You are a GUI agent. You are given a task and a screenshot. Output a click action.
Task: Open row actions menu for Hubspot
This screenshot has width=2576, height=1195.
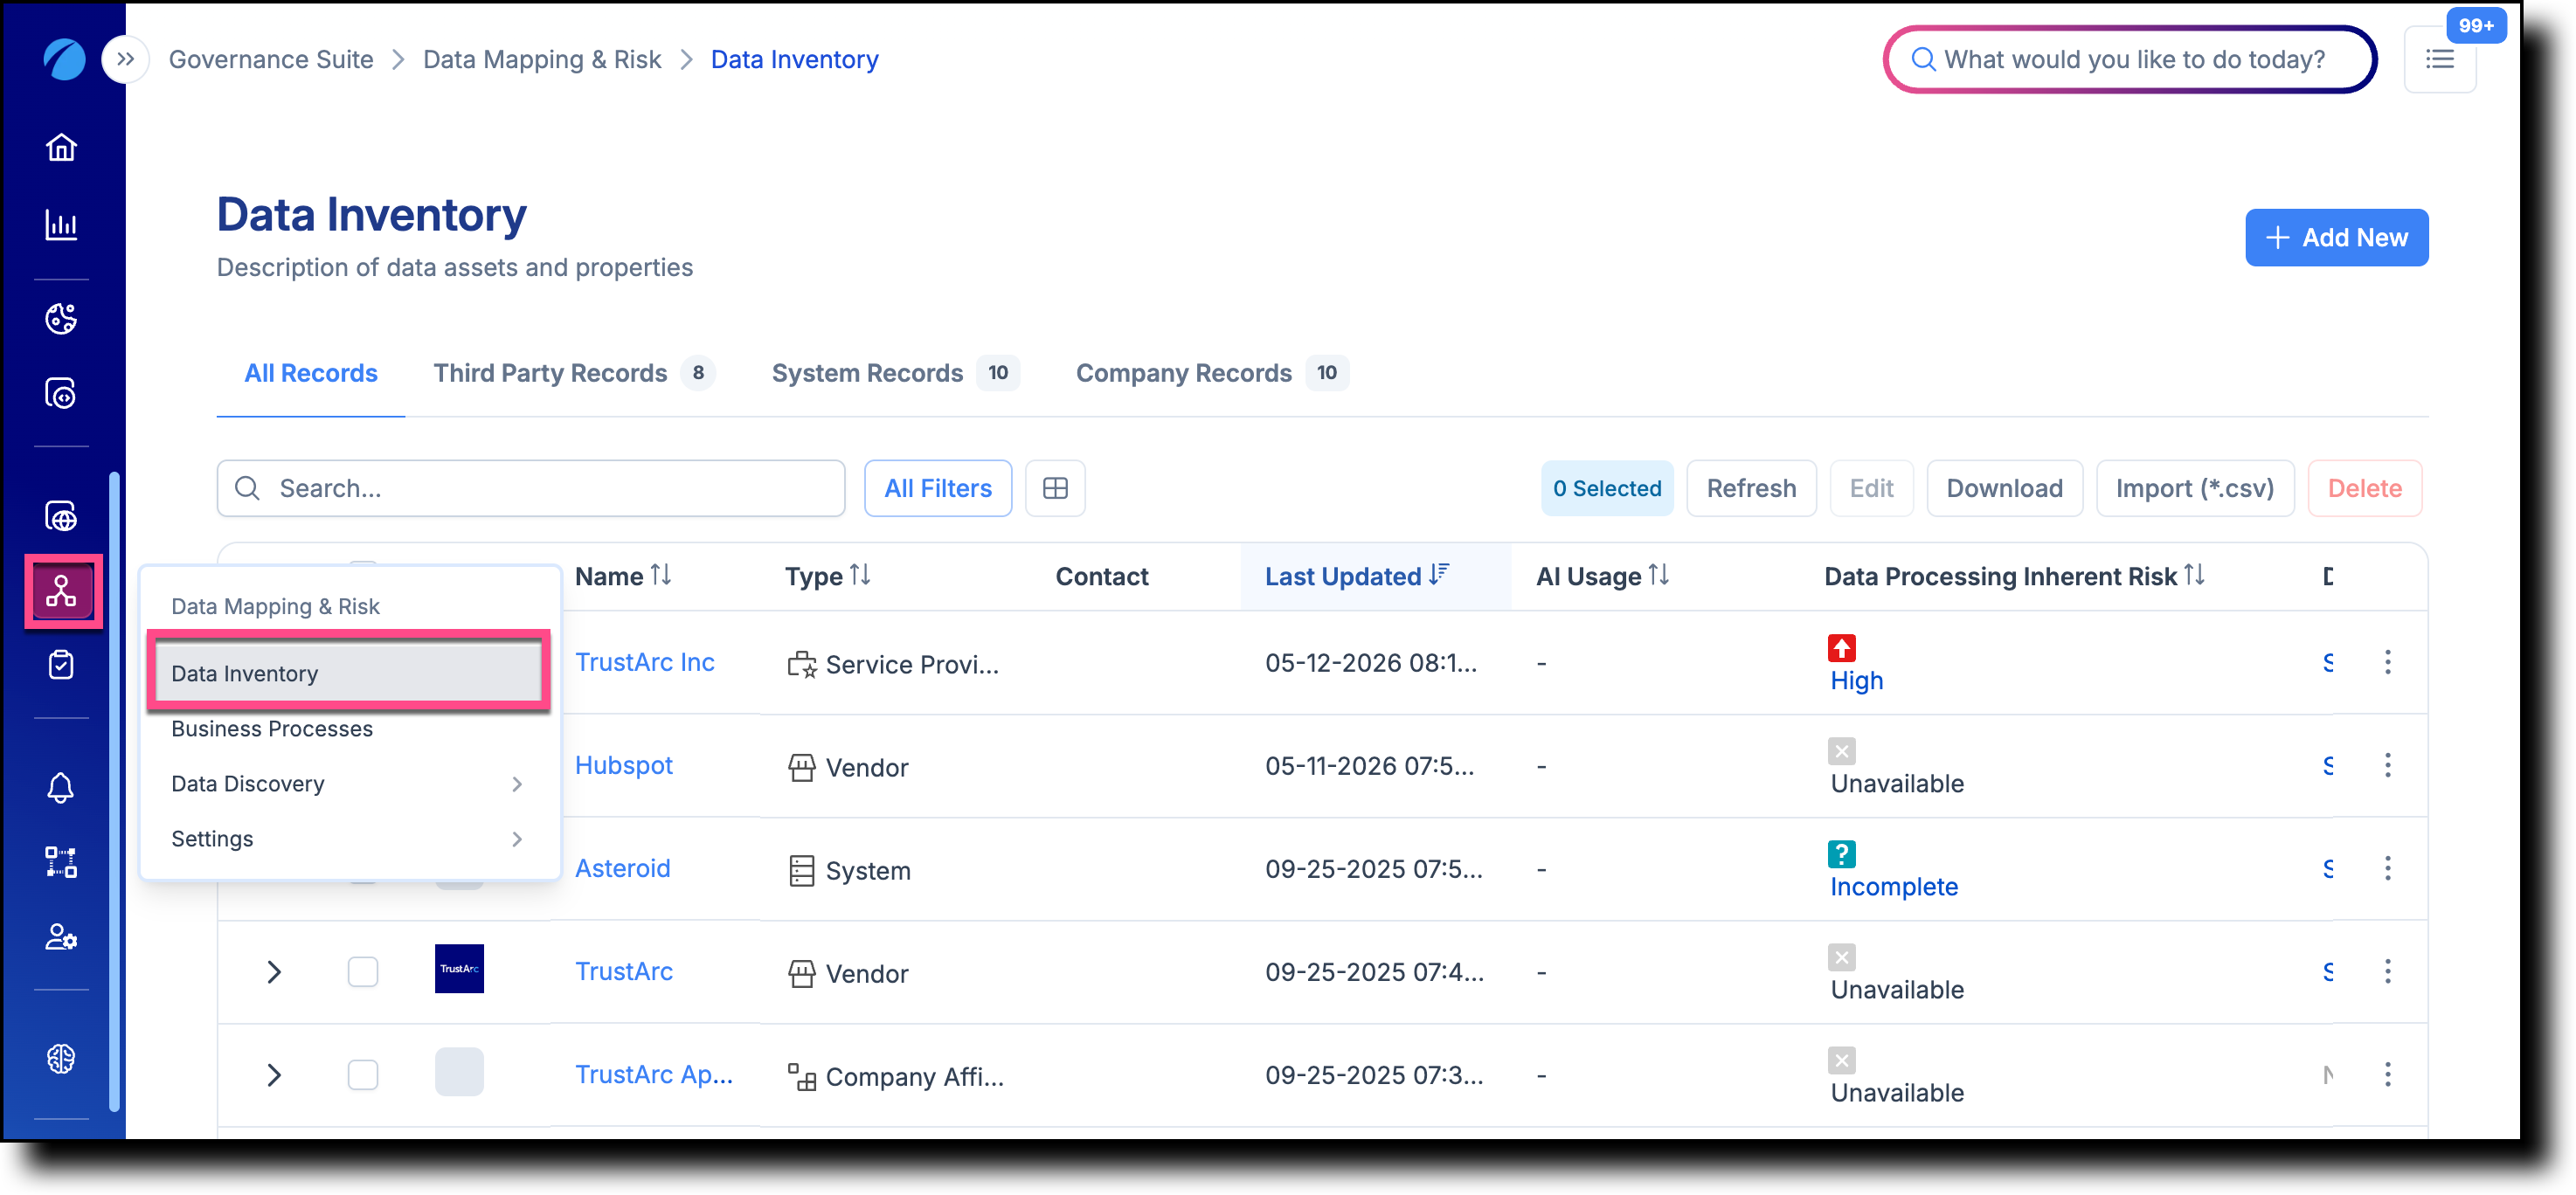point(2388,765)
